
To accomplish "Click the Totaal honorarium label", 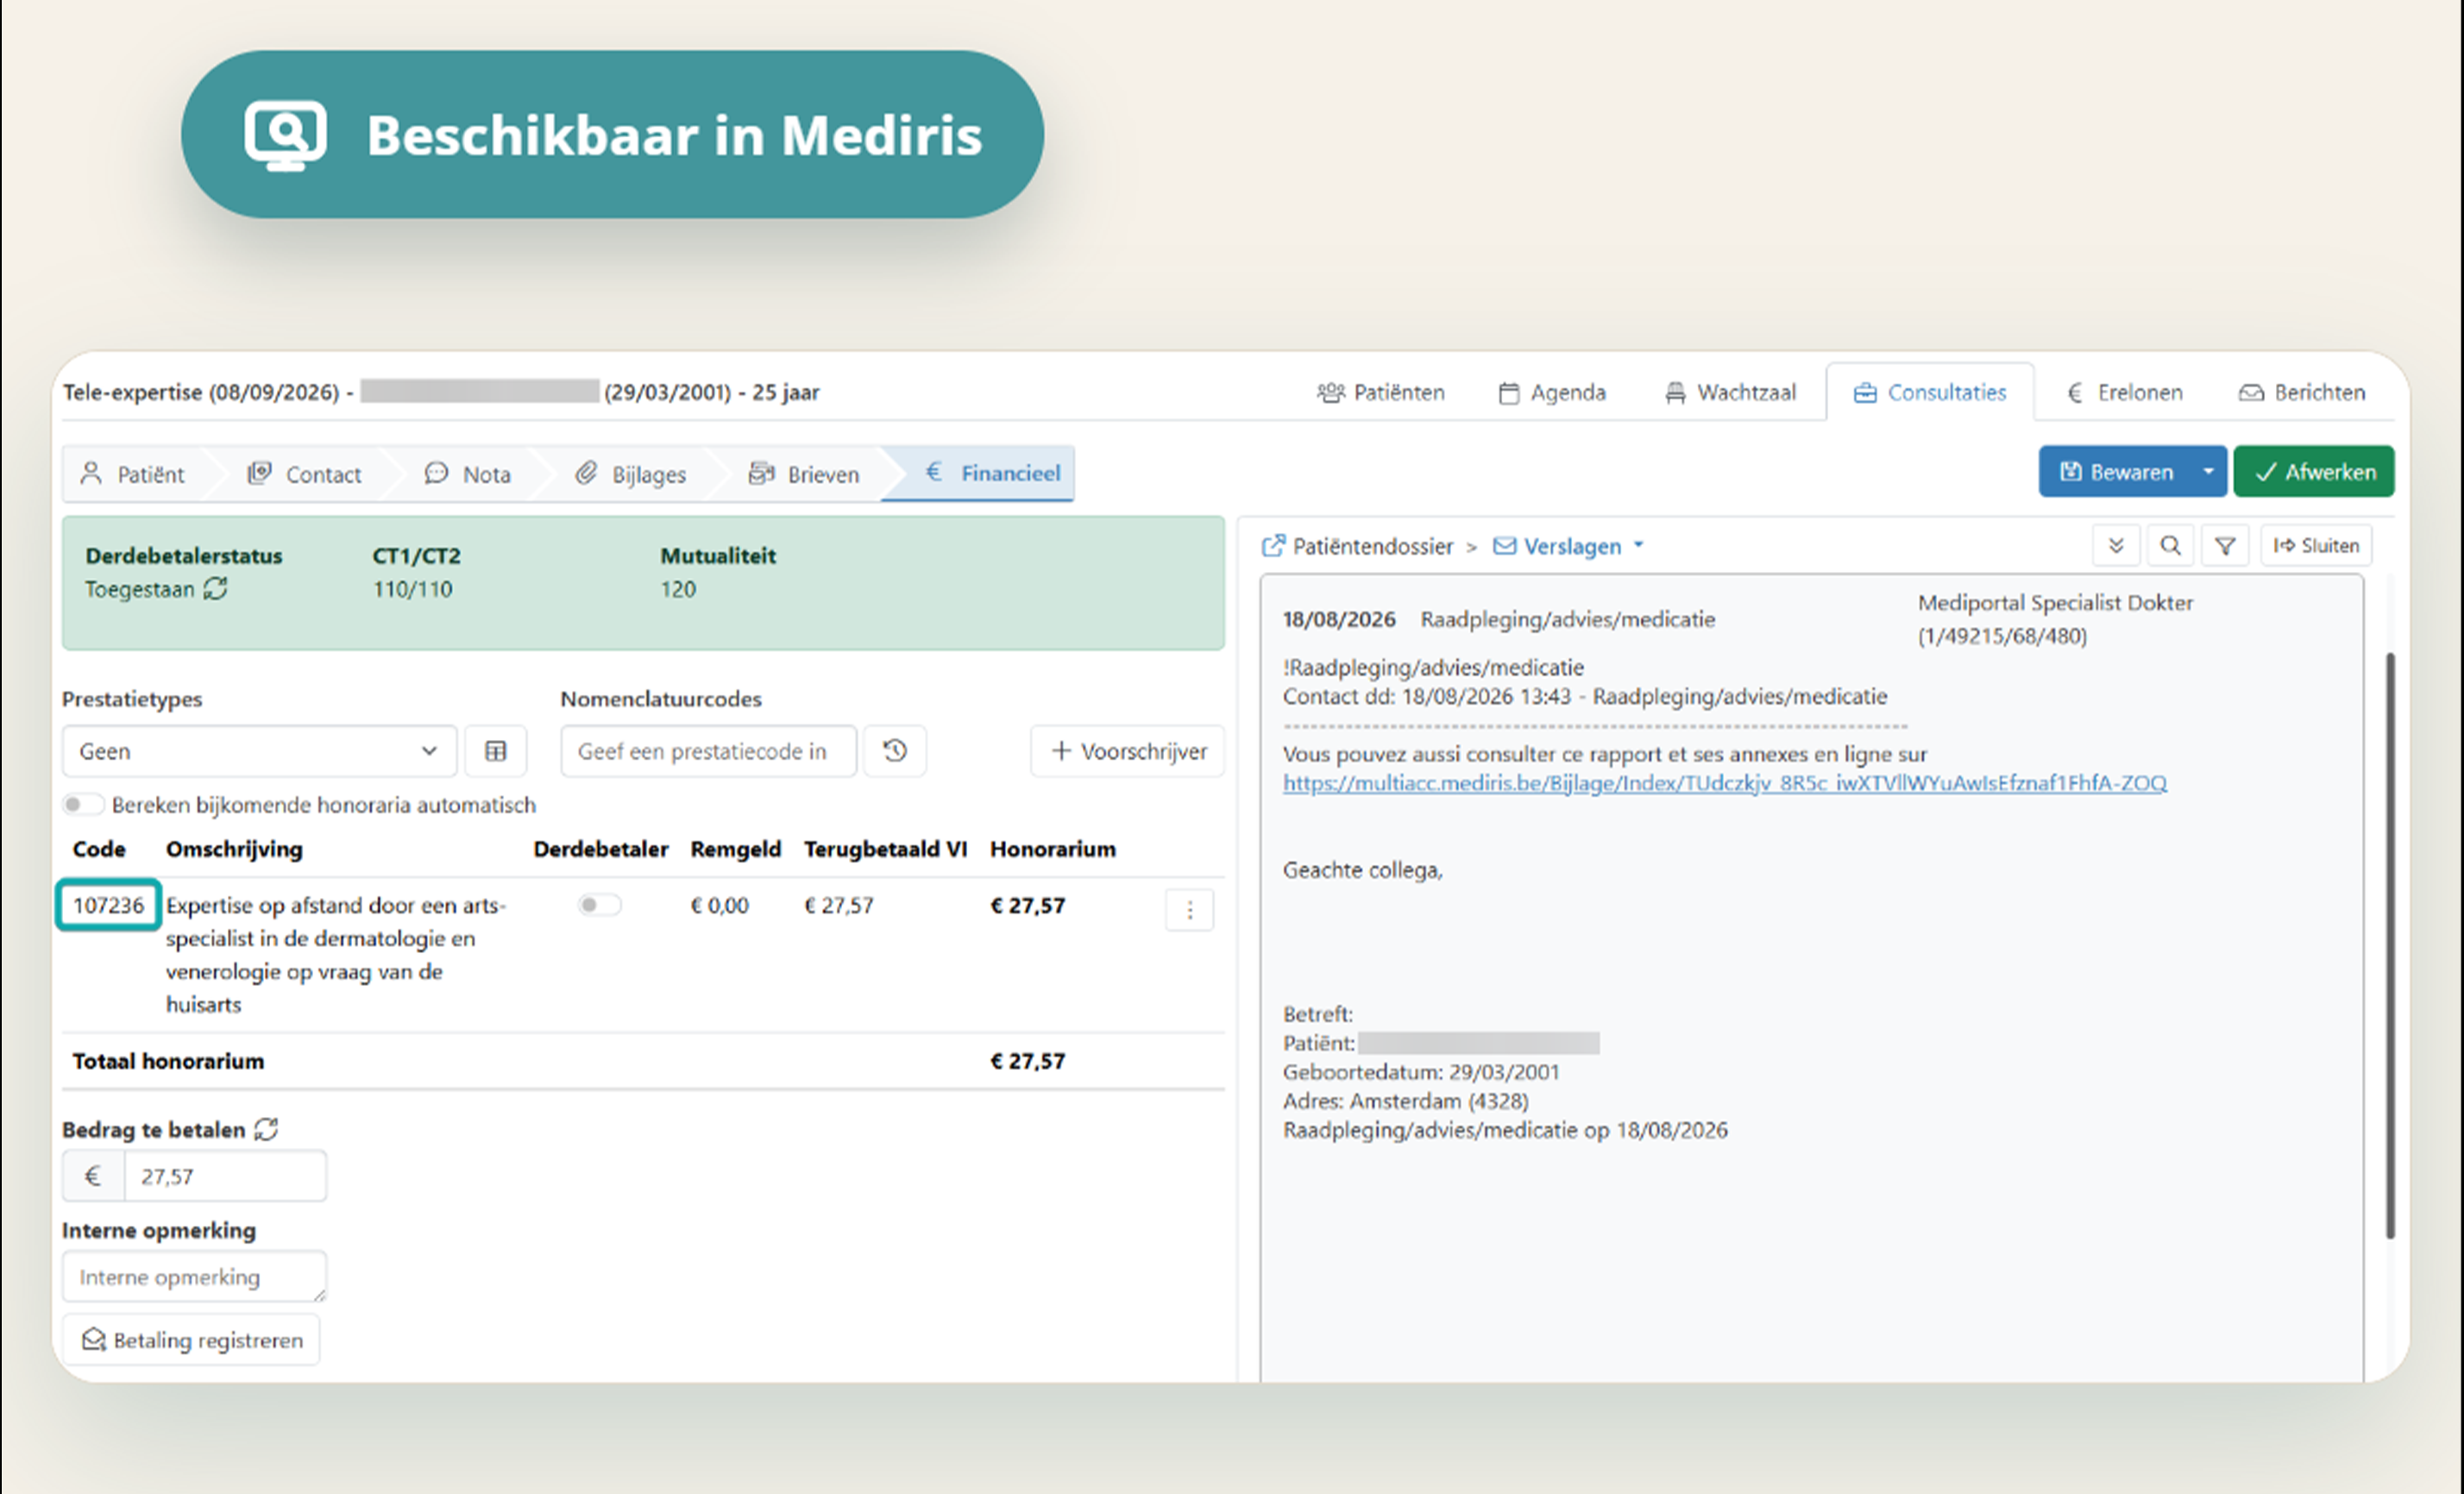I will [168, 1061].
